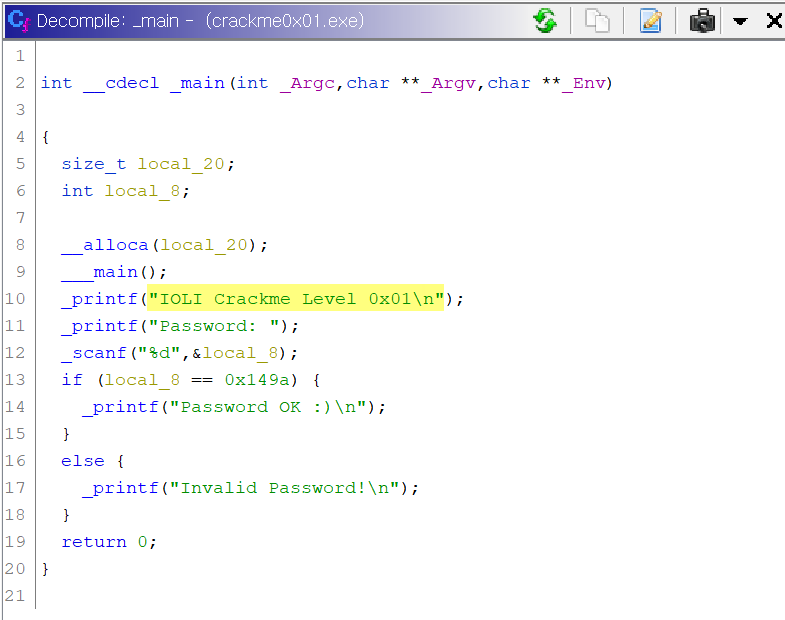Screen dimensions: 785x620
Task: Select local_20 variable declaration on line 5
Action: tap(181, 164)
